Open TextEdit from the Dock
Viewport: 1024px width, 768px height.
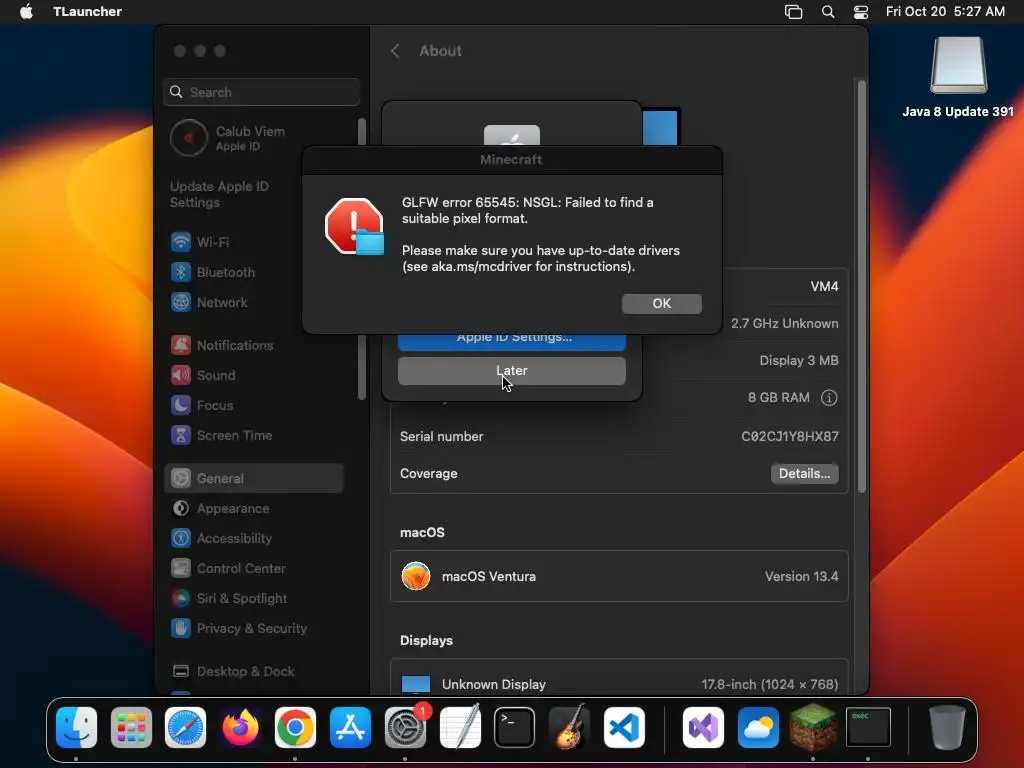click(460, 727)
